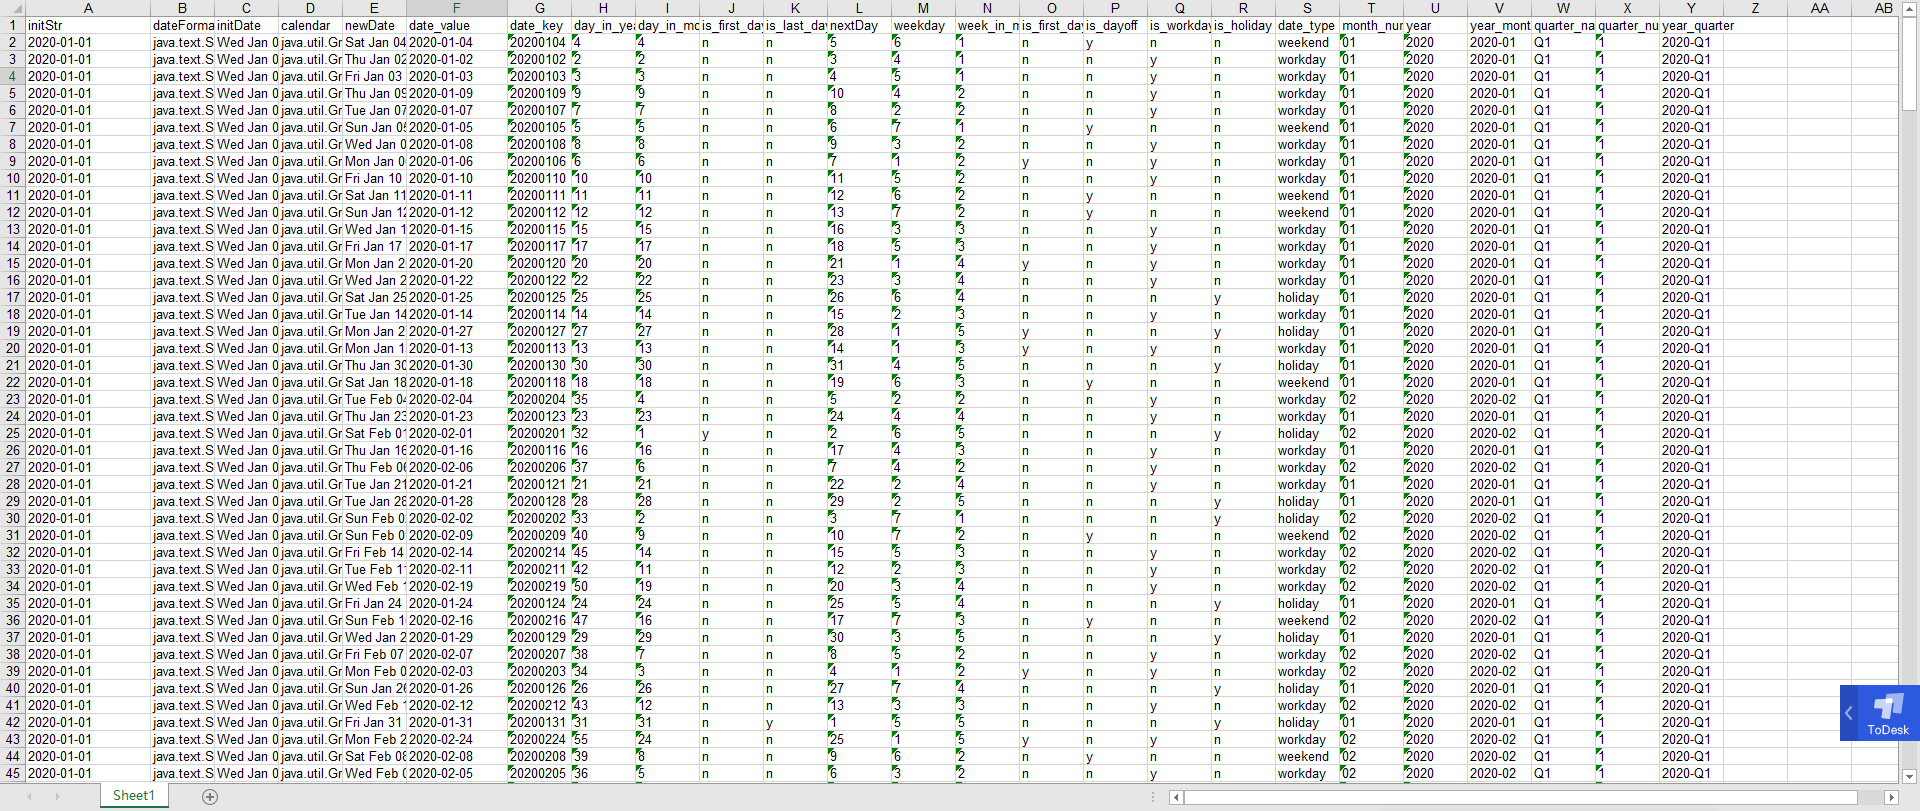
Task: Click cell containing 20200219
Action: pos(539,586)
